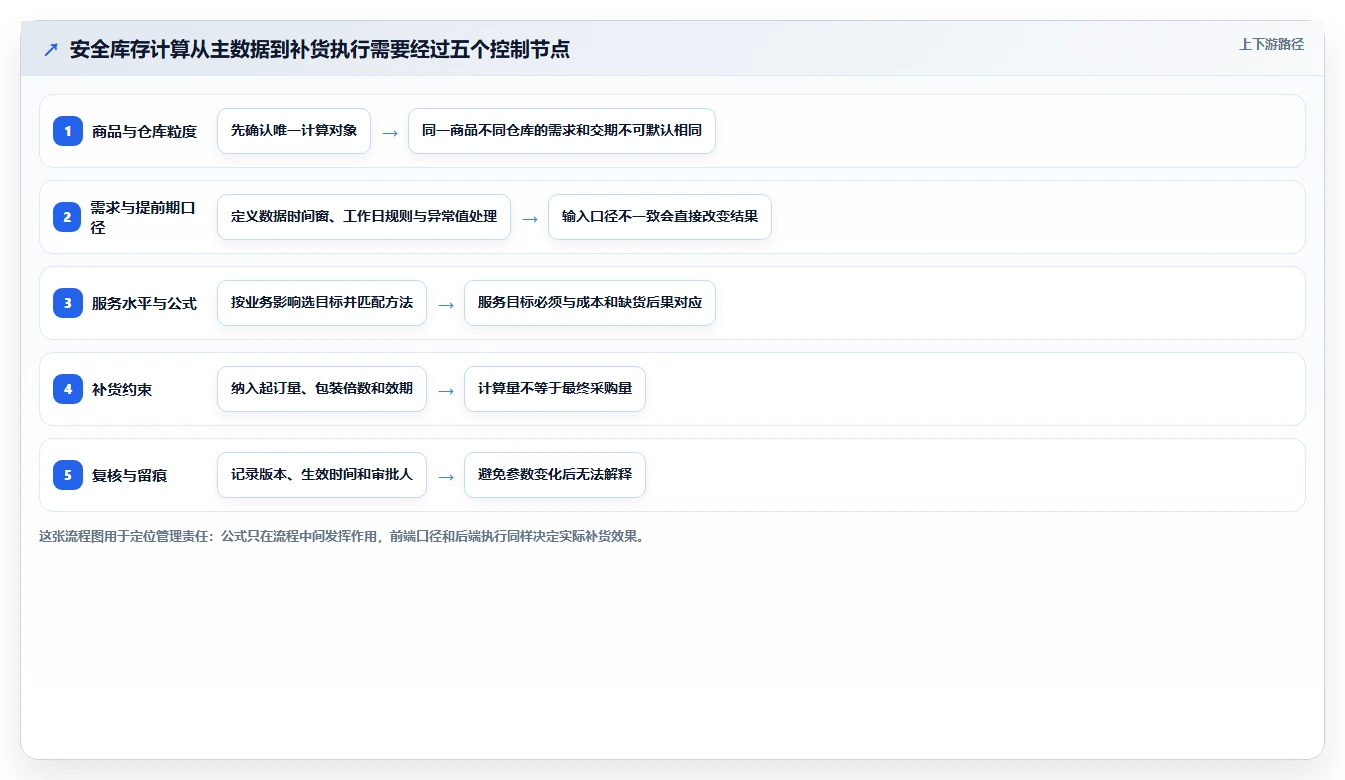The height and width of the screenshot is (780, 1345).
Task: Click the 计算量不等于最终采购量 box
Action: pyautogui.click(x=555, y=389)
